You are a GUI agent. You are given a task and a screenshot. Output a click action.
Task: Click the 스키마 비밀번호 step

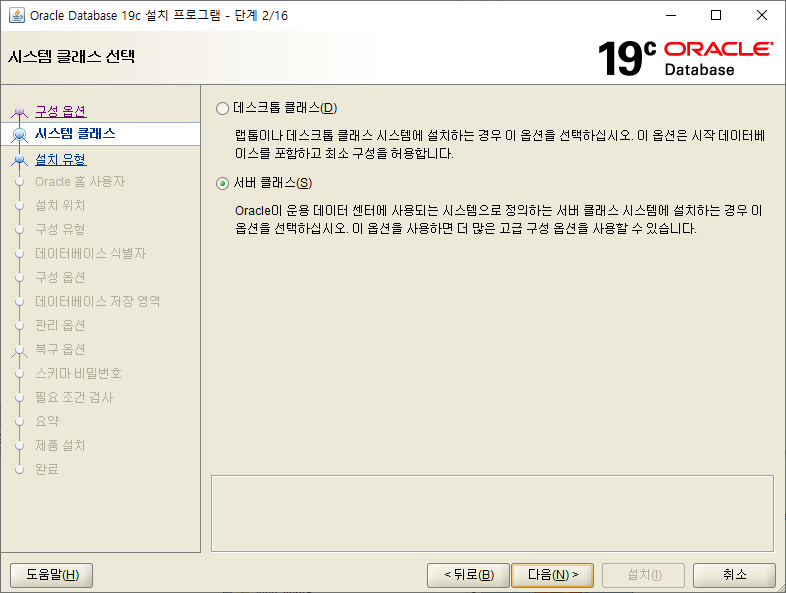click(x=78, y=373)
